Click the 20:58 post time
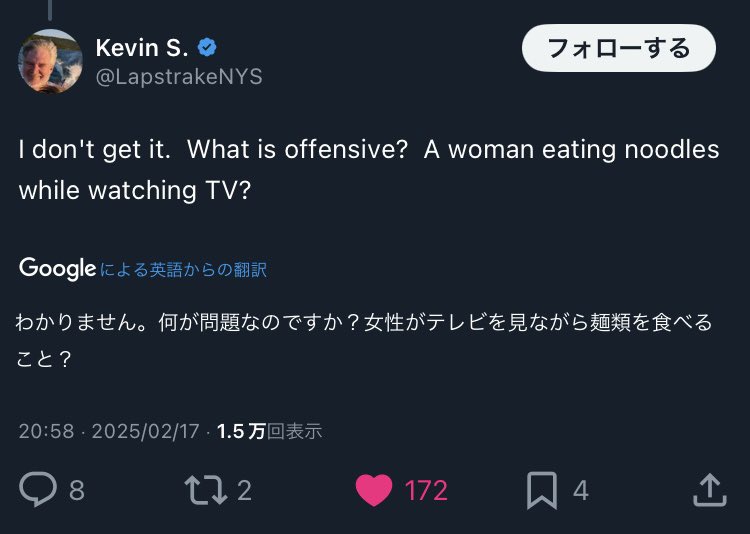Screen dimensions: 750x534 [46, 431]
